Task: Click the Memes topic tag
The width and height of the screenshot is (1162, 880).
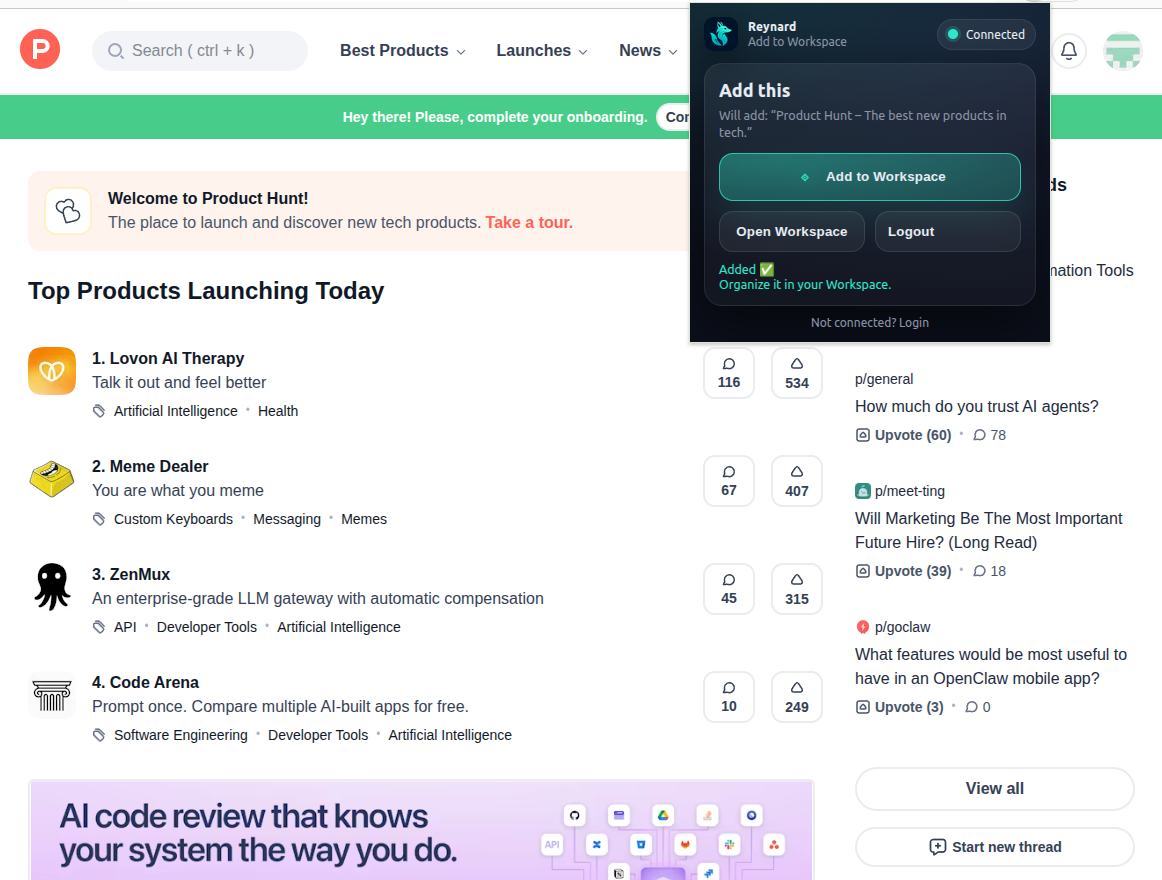Action: 364,519
